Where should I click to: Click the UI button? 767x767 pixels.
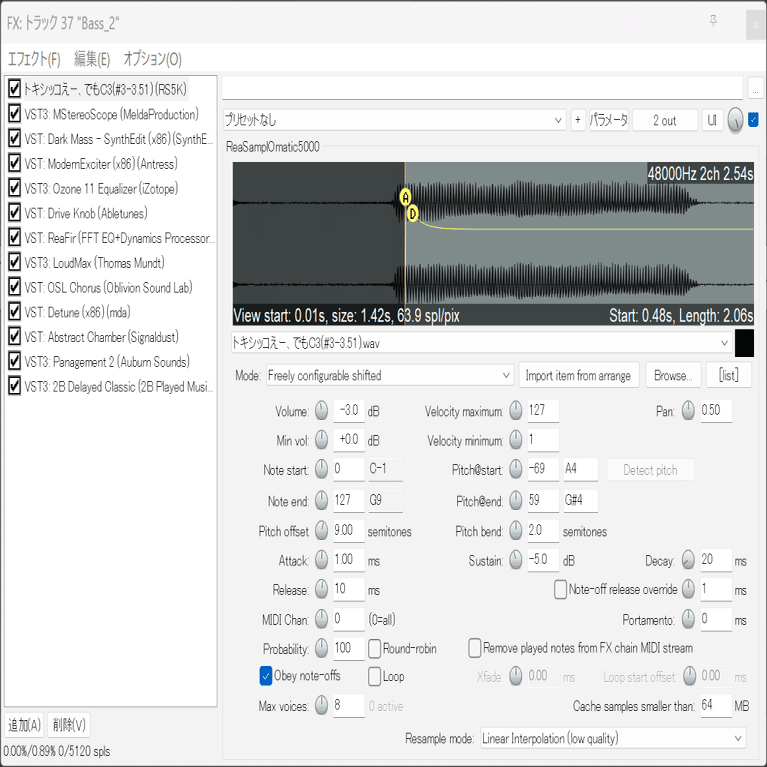coord(712,120)
